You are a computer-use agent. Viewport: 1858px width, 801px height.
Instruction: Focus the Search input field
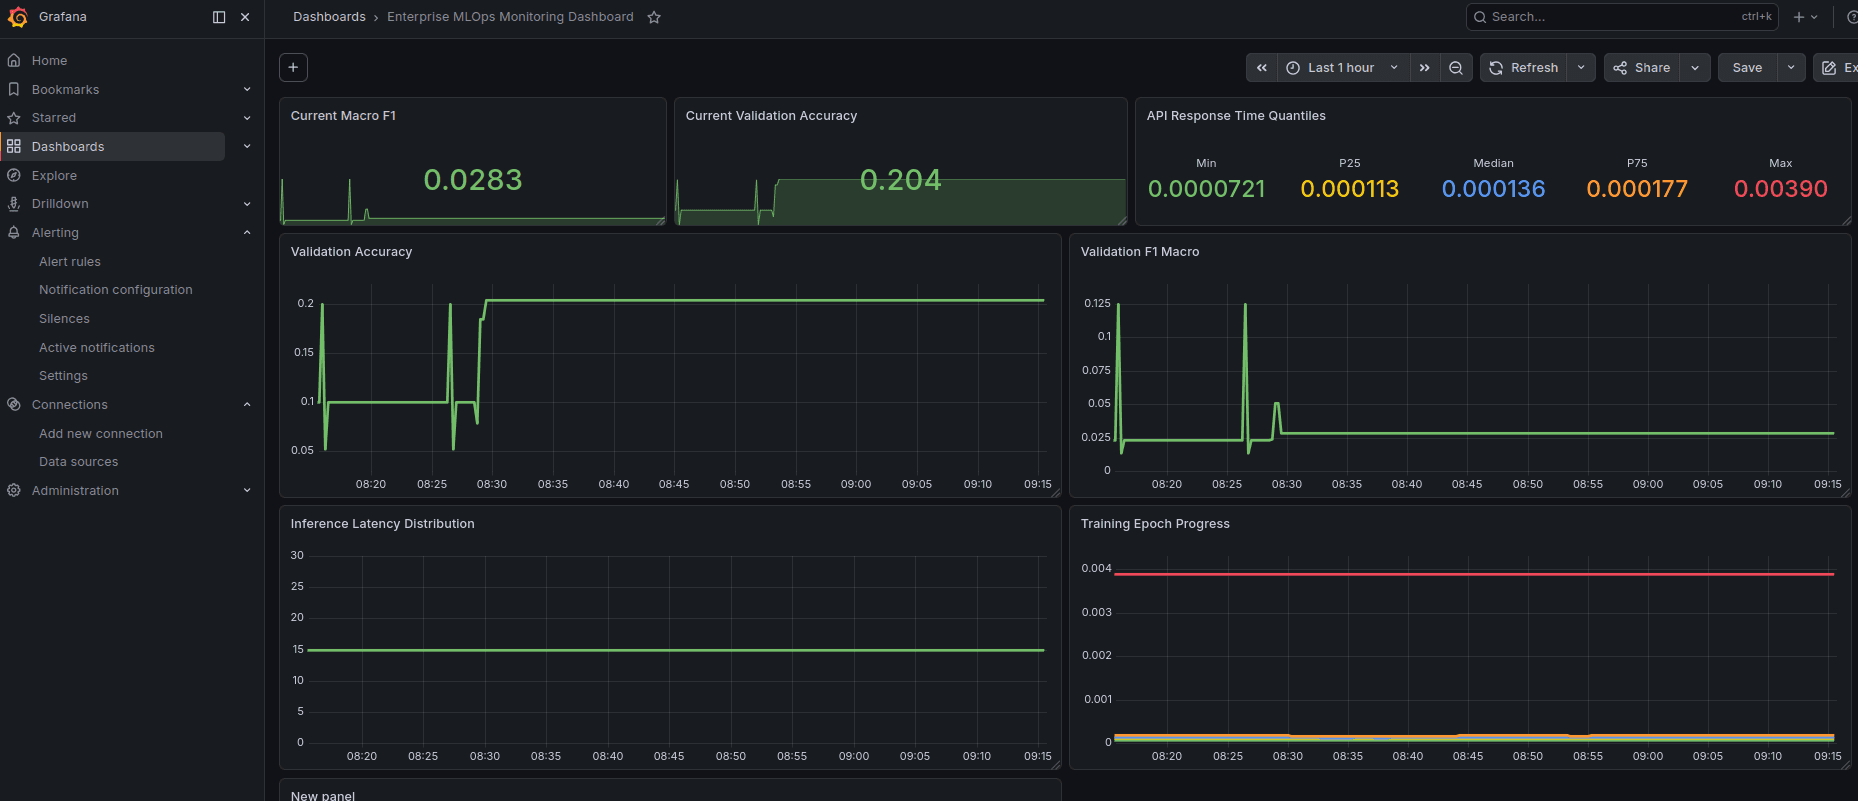1621,17
